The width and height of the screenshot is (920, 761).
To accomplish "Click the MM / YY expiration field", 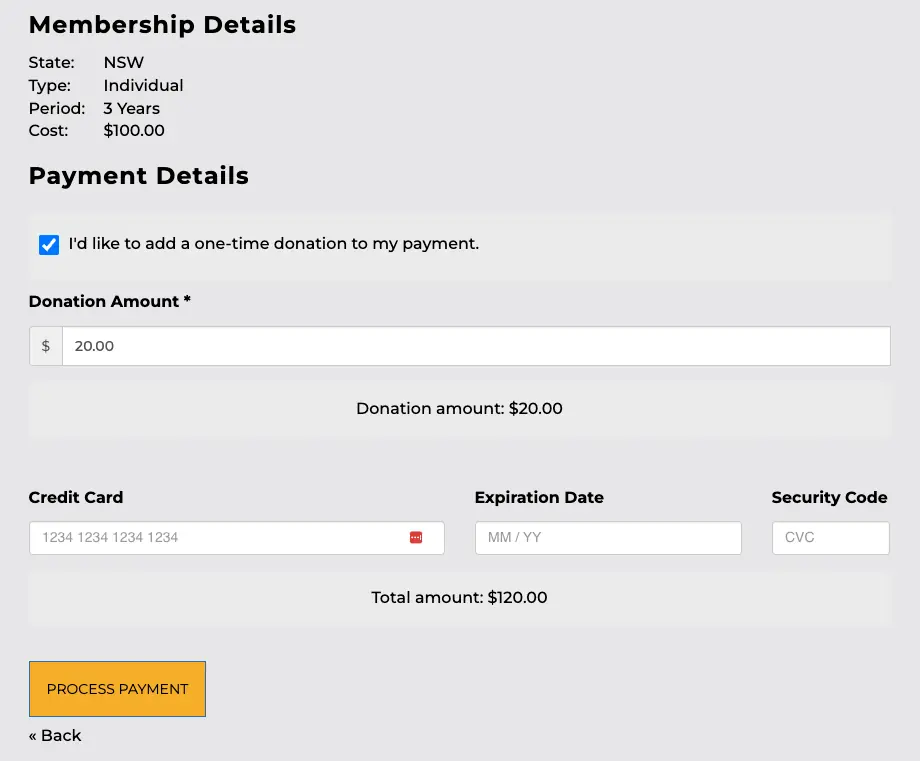I will 607,538.
